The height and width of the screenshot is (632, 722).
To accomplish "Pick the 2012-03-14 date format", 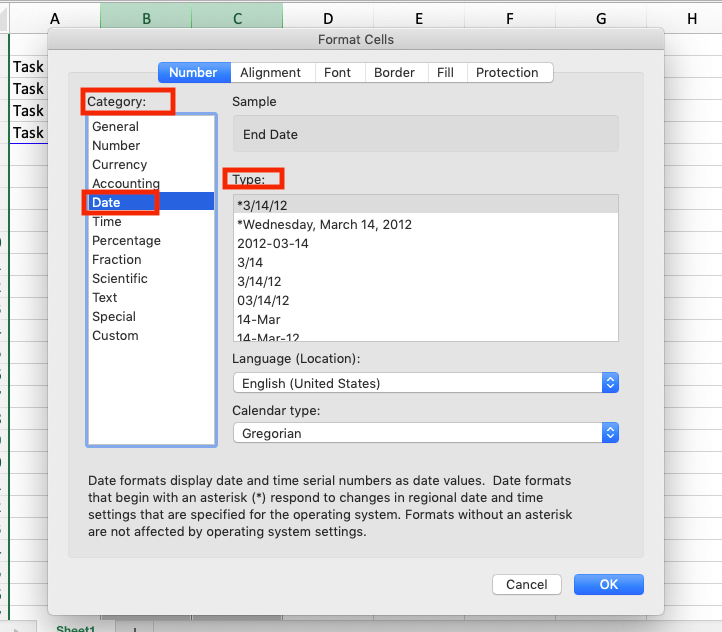I will coord(425,243).
